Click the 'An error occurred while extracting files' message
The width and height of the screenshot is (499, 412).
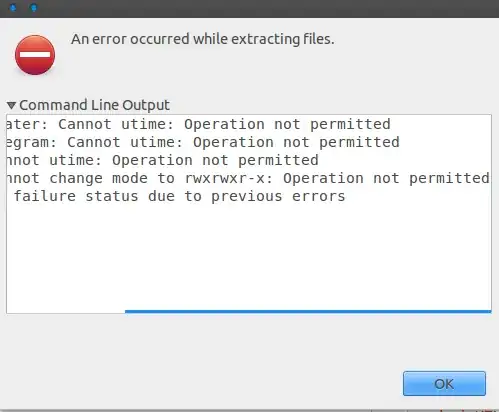click(x=203, y=39)
